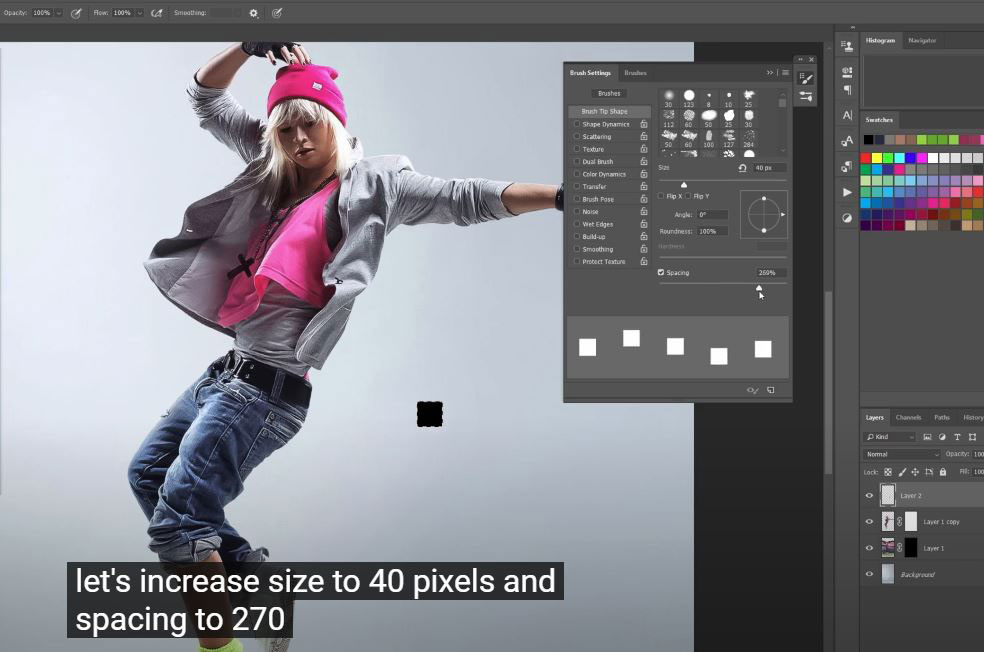Open smoothing options gear icon

click(x=253, y=13)
